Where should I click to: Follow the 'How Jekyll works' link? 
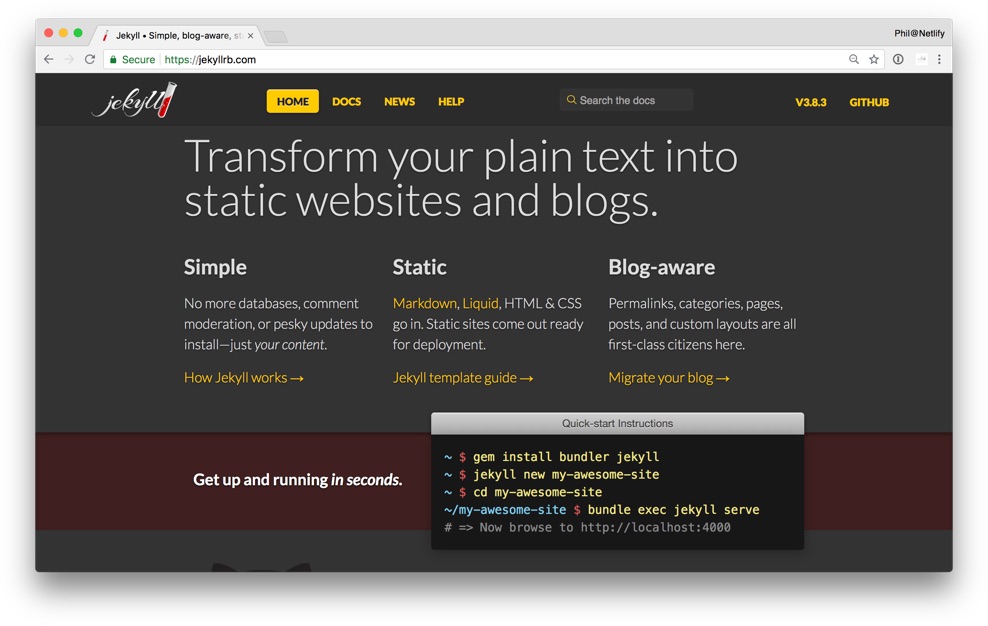(x=243, y=378)
